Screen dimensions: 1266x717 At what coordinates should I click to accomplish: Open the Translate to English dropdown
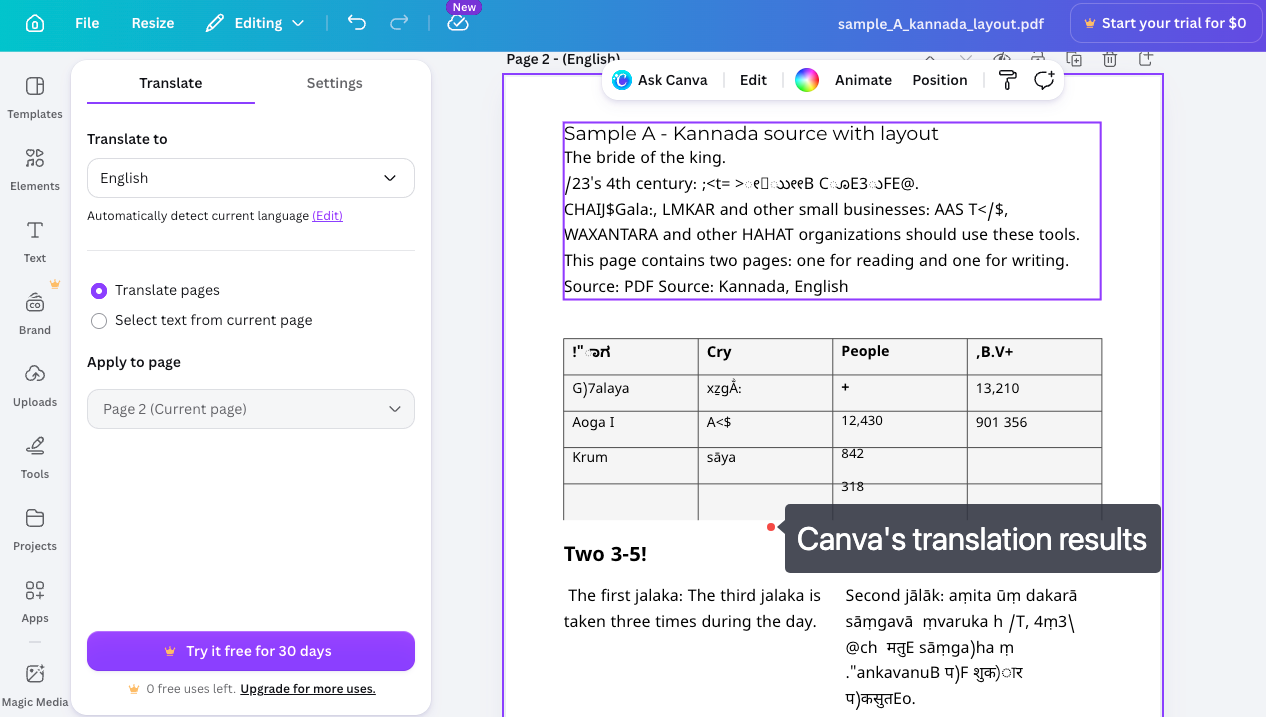click(x=251, y=178)
